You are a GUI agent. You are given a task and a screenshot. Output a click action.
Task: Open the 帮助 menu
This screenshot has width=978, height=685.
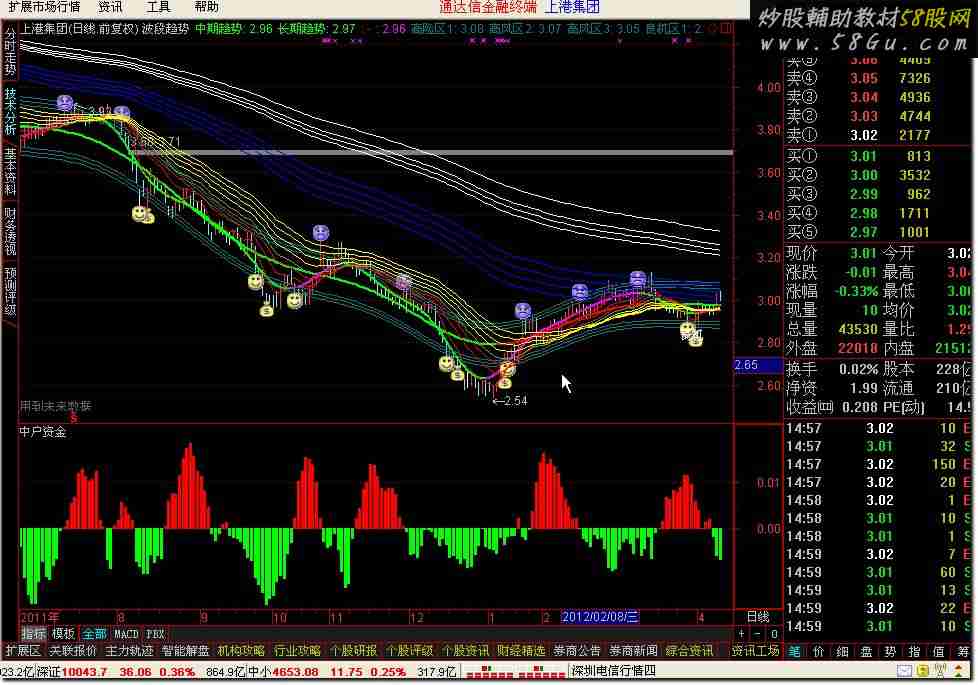(206, 7)
